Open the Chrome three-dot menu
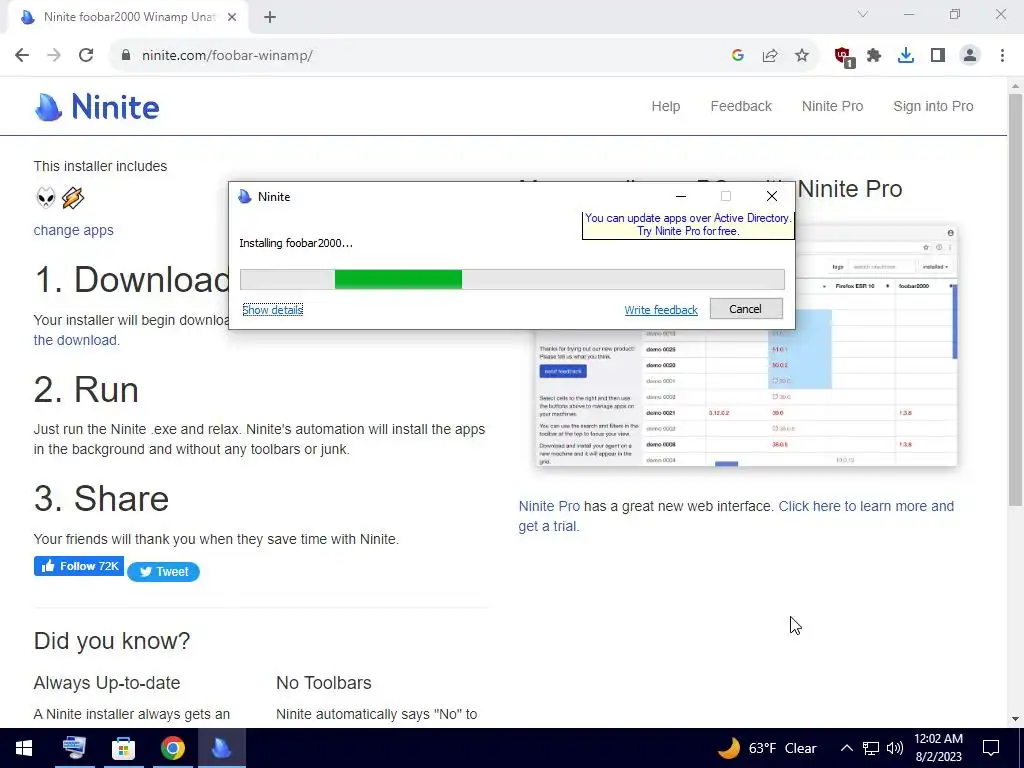 pos(1002,56)
